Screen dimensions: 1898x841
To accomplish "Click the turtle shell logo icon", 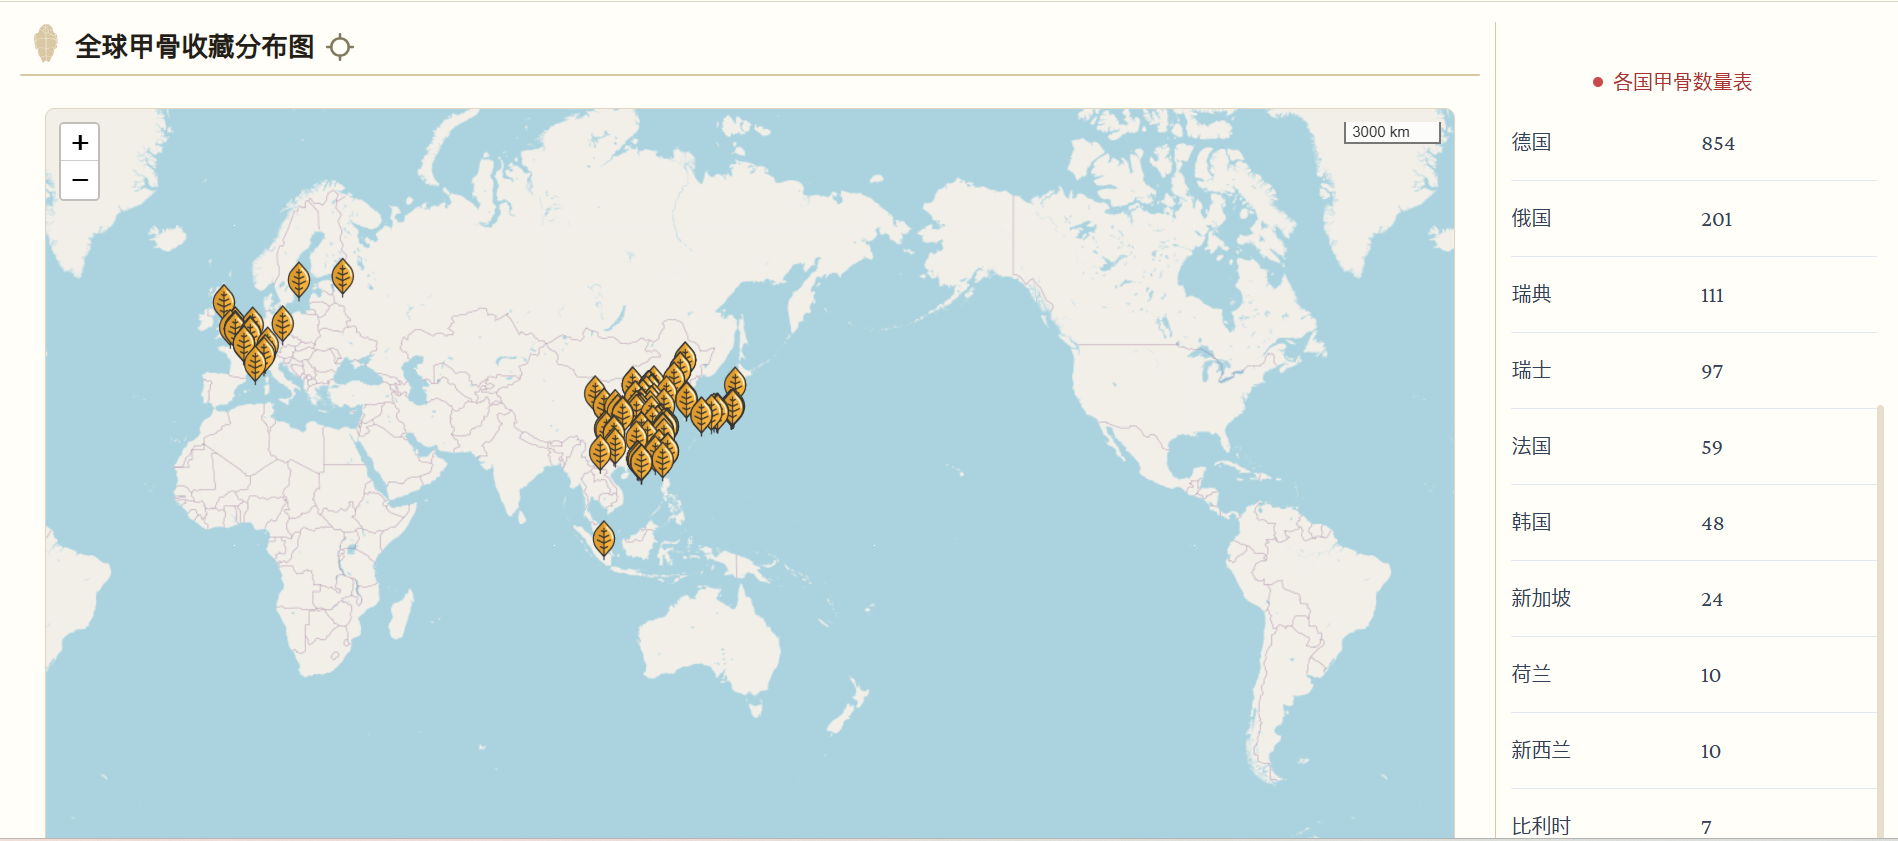I will tap(45, 44).
